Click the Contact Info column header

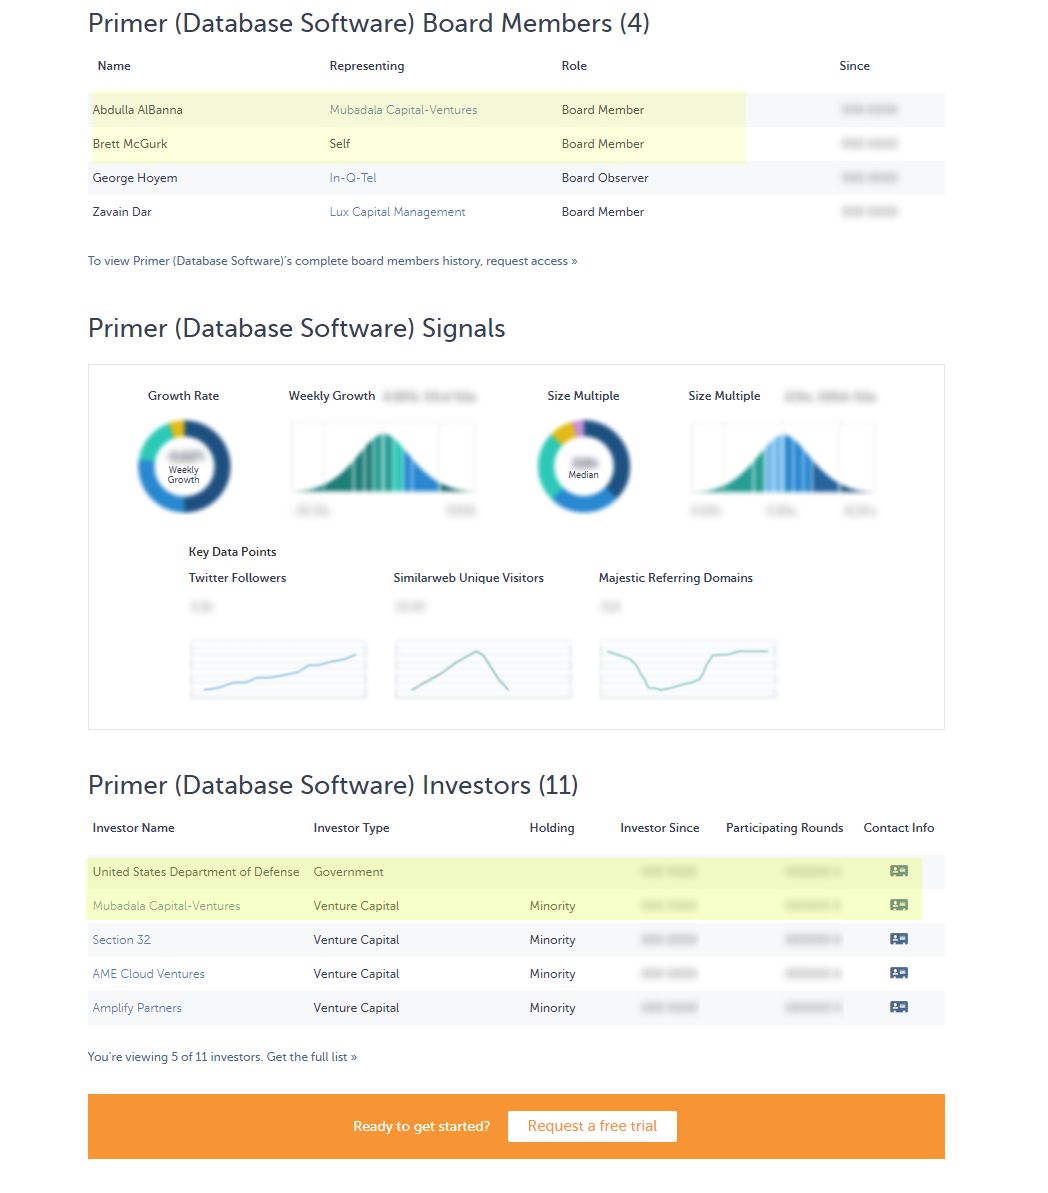tap(899, 828)
